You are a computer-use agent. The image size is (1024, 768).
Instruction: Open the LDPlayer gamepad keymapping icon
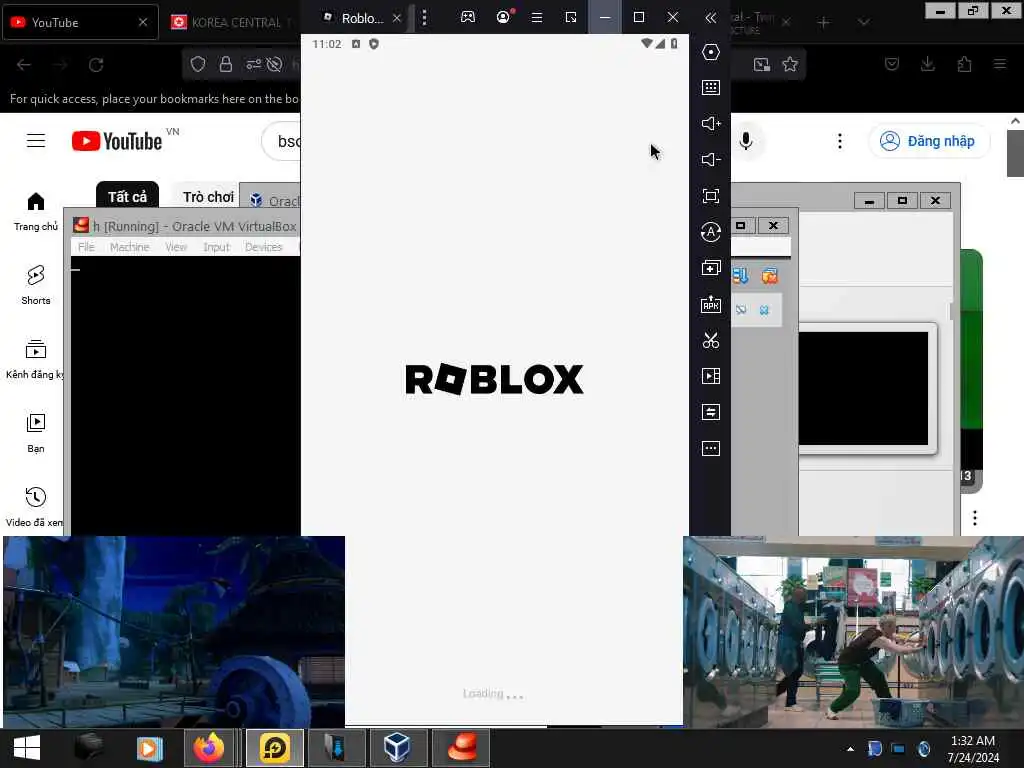click(x=468, y=18)
